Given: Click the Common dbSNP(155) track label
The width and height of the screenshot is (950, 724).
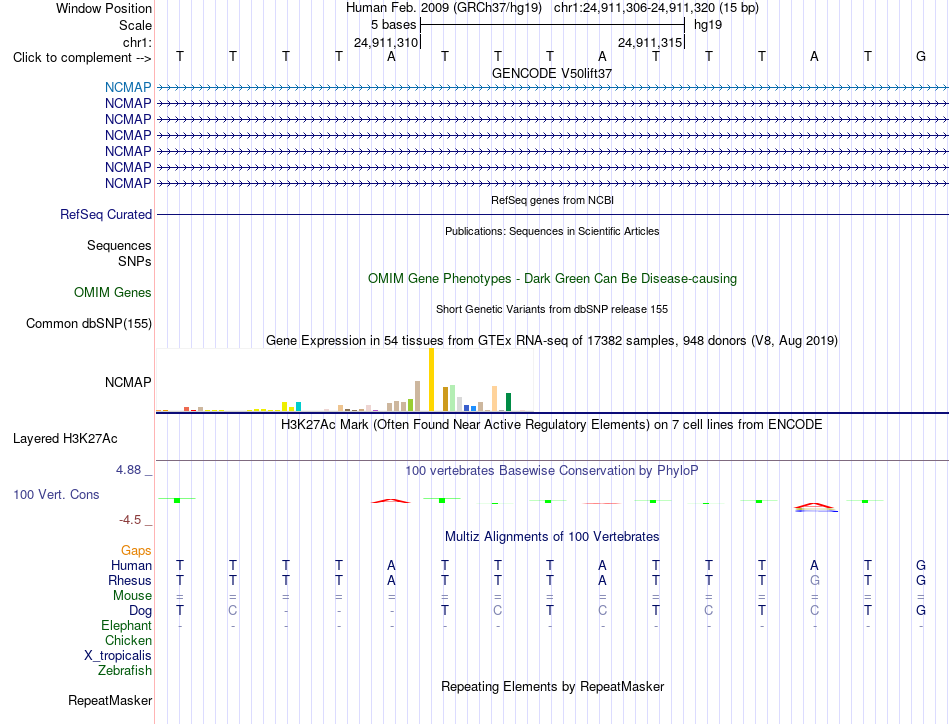Looking at the screenshot, I should coord(89,324).
